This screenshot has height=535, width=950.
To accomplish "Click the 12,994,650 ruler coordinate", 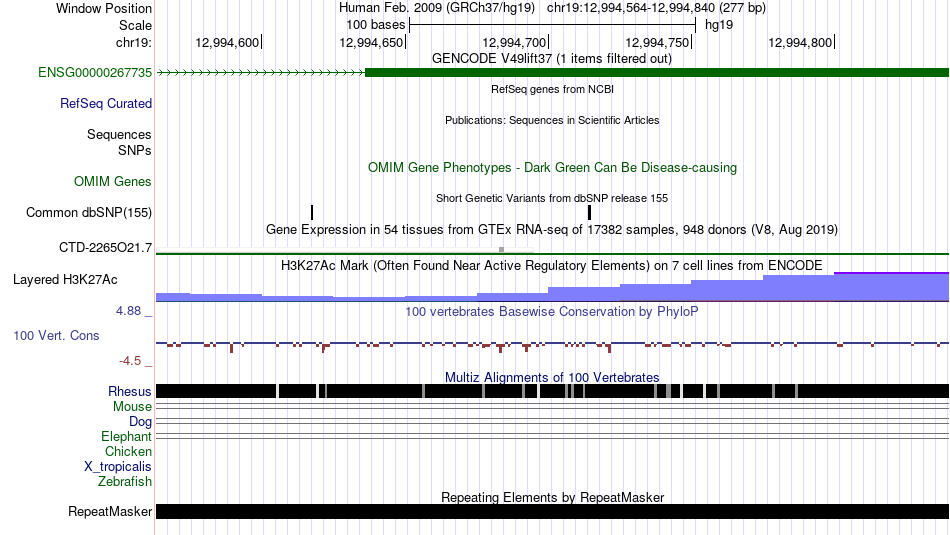I will click(371, 42).
